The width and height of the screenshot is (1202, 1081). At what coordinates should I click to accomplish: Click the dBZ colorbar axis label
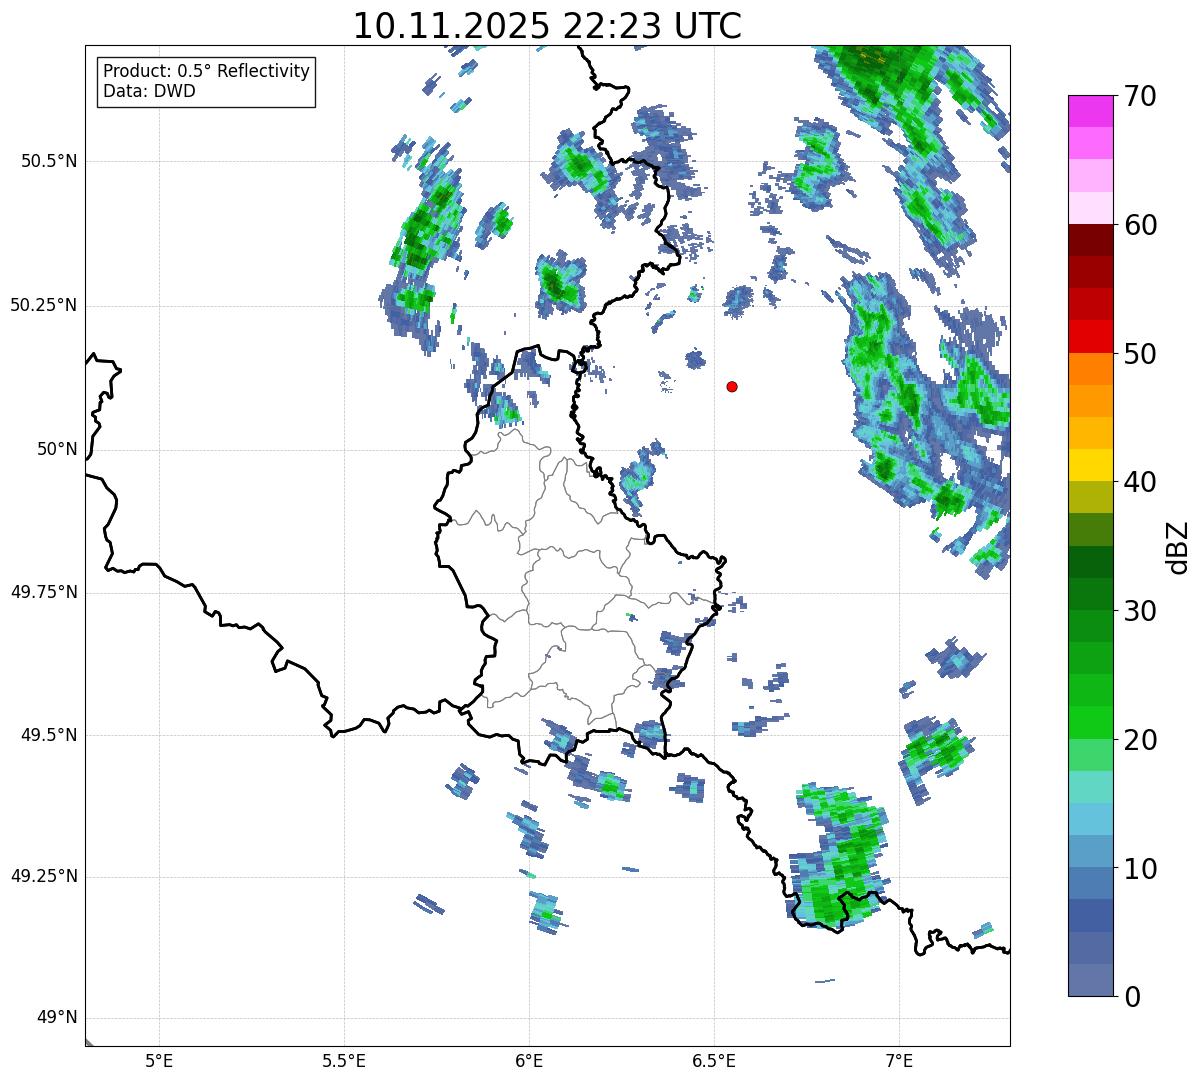[1179, 547]
